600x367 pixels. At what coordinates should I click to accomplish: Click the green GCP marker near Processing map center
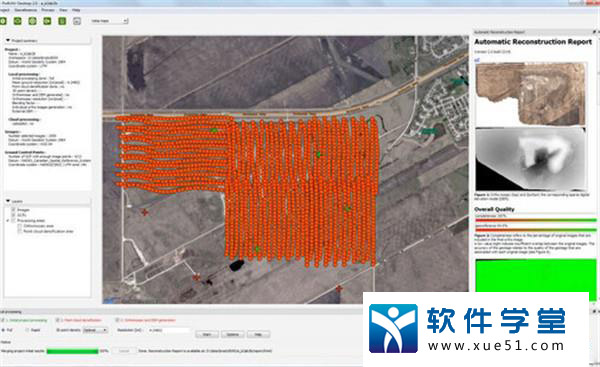pyautogui.click(x=318, y=154)
